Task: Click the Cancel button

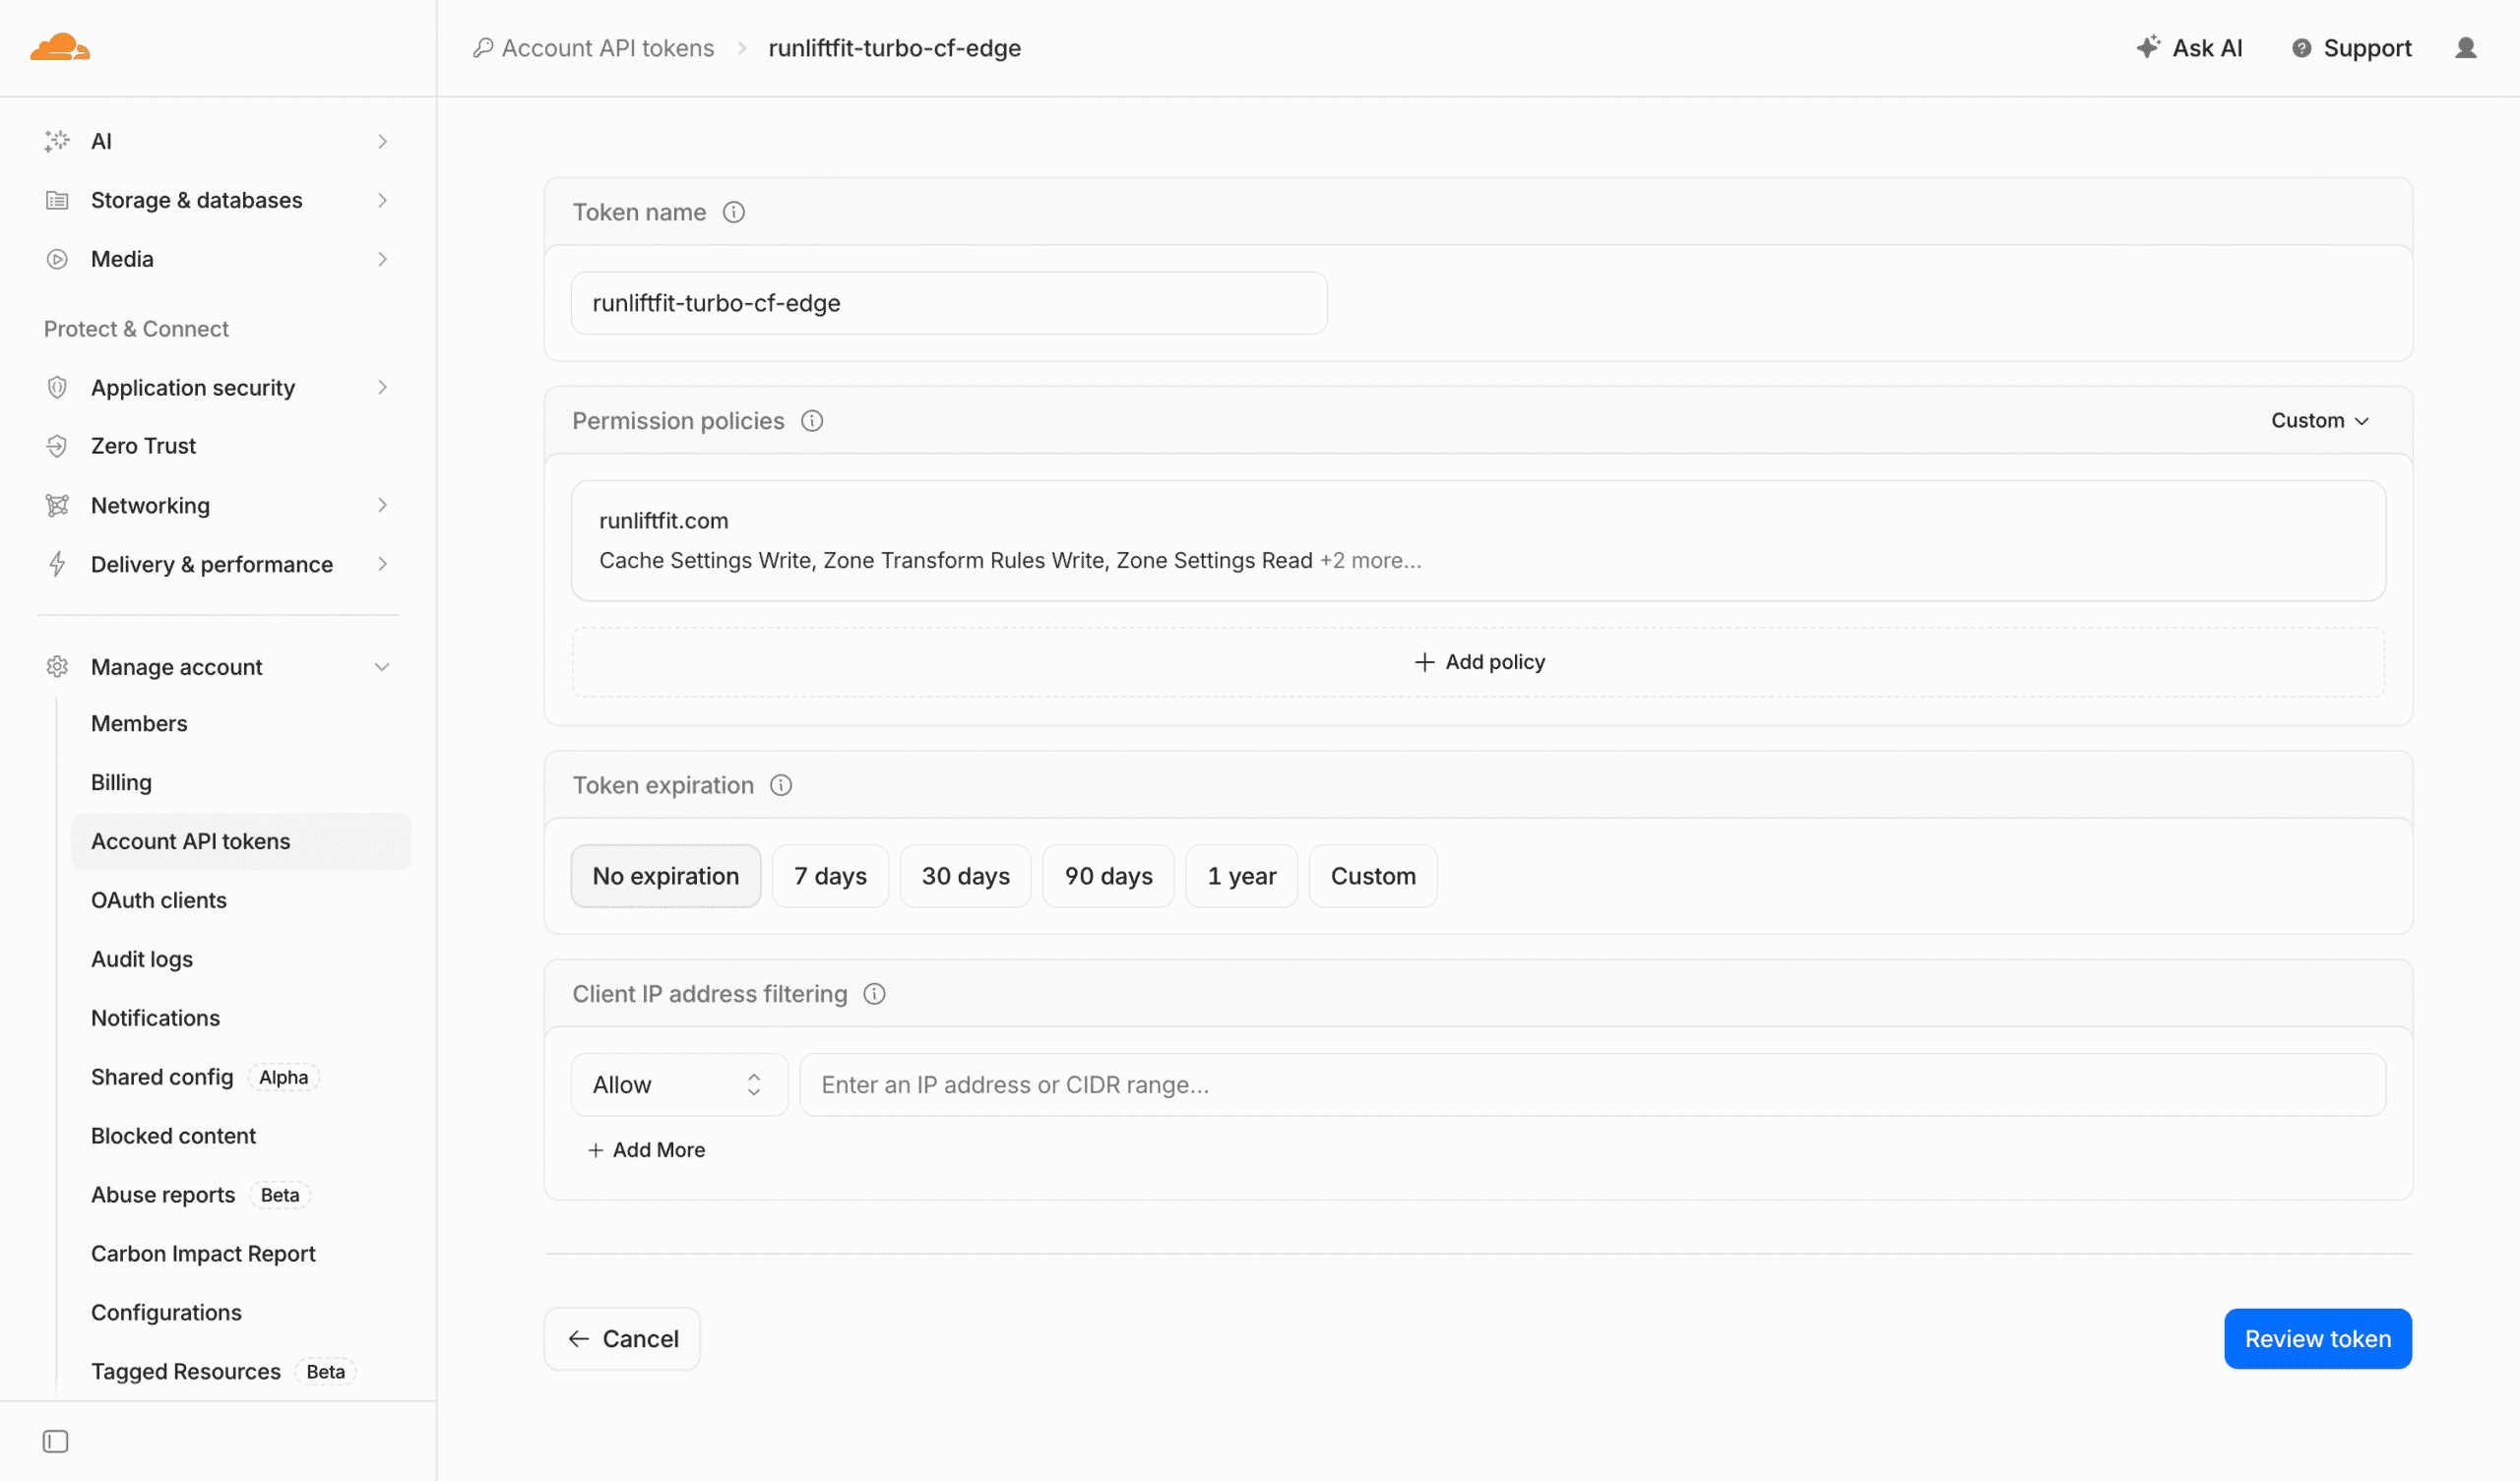Action: 622,1339
